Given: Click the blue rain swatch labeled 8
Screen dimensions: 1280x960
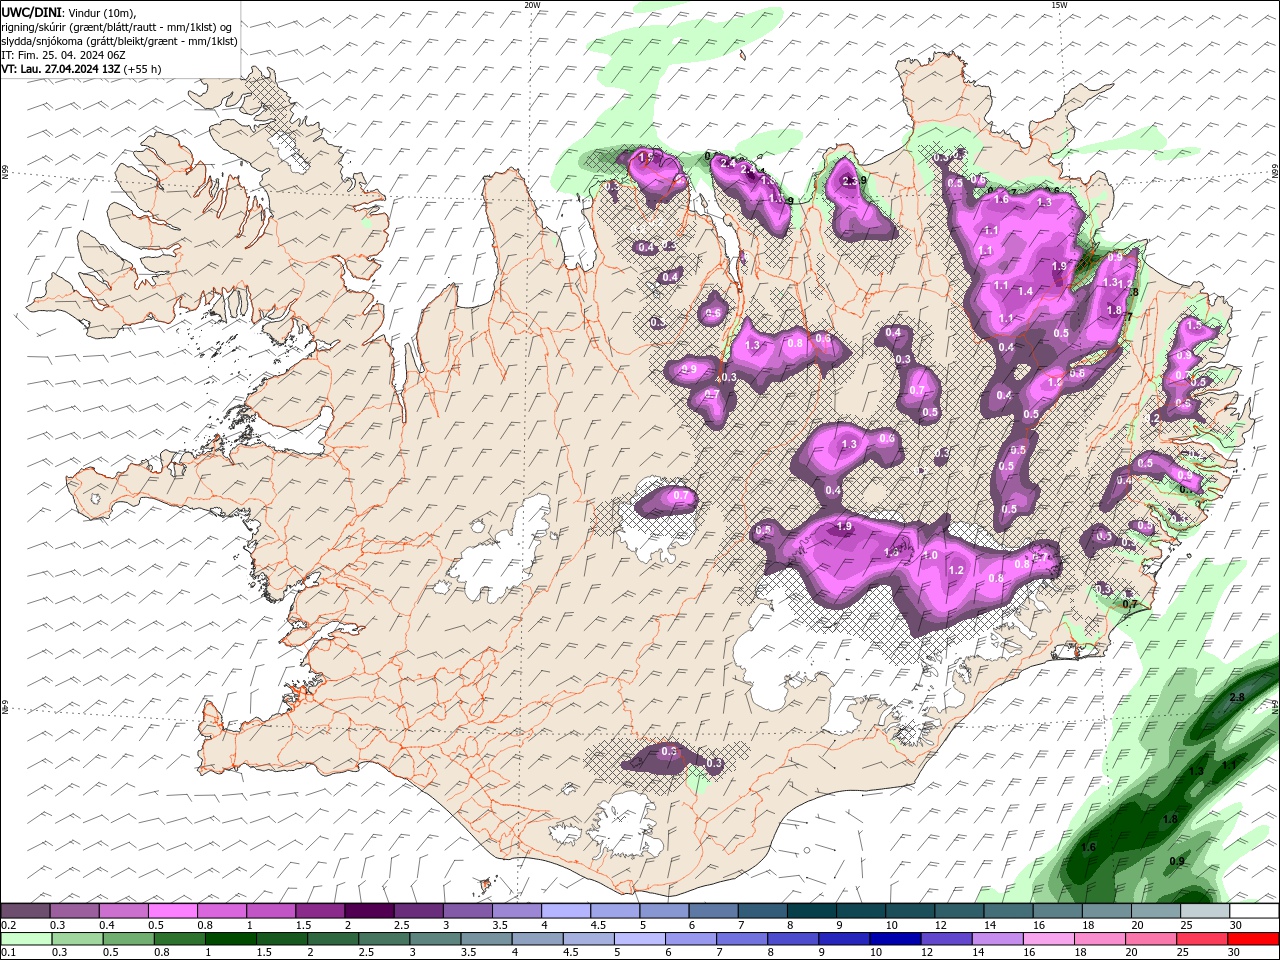Looking at the screenshot, I should [x=792, y=939].
